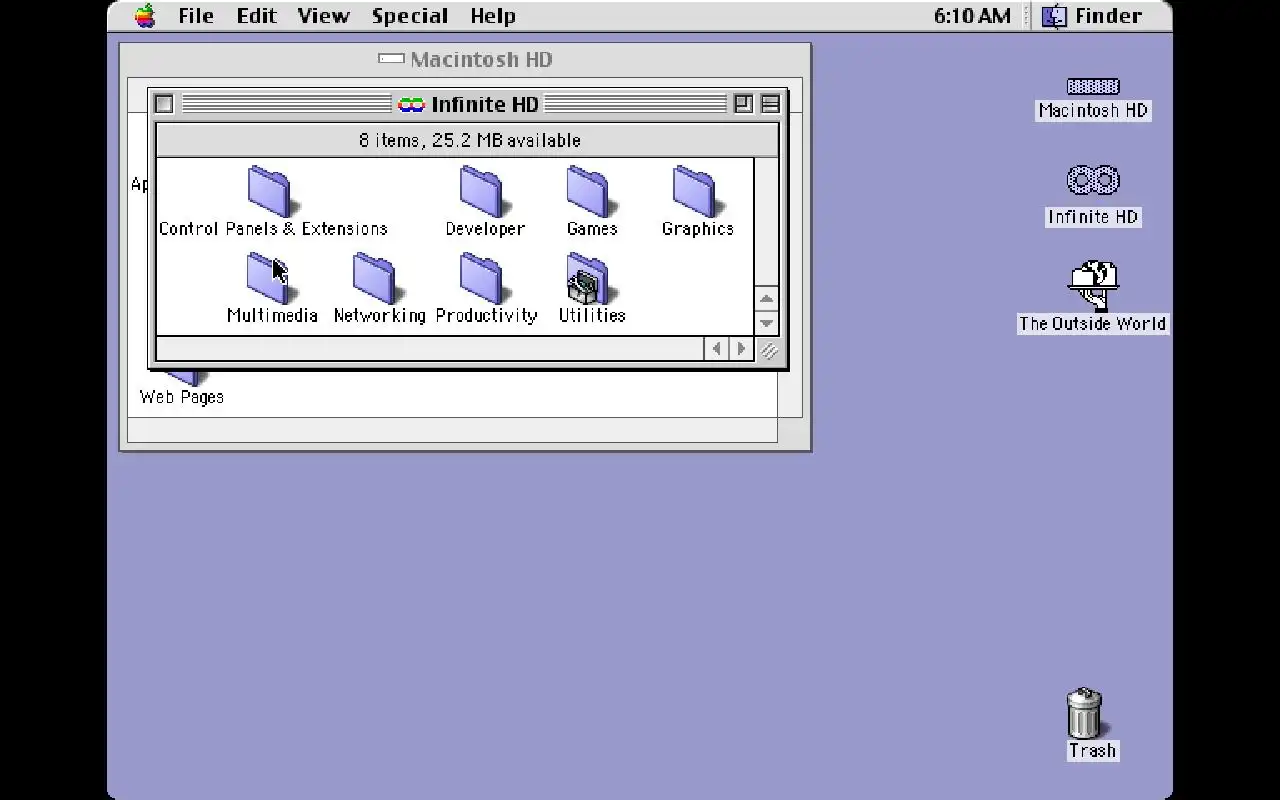Select The Outside World desktop icon
The height and width of the screenshot is (800, 1280).
pyautogui.click(x=1092, y=287)
